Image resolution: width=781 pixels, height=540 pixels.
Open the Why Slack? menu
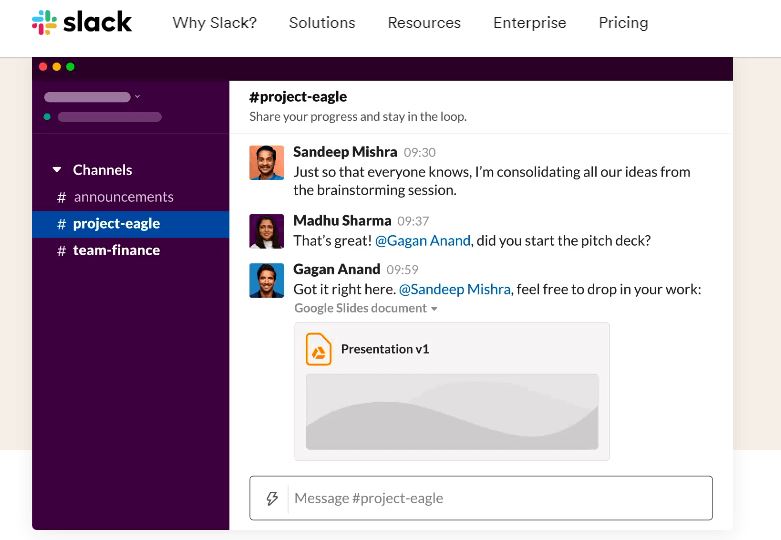(214, 22)
